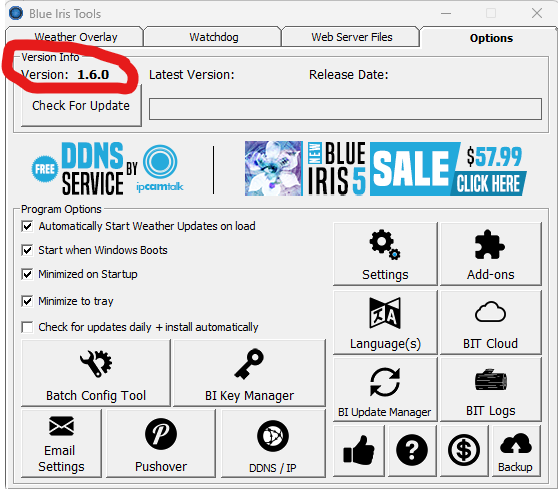The width and height of the screenshot is (558, 489).
Task: Open Language(s) translation icon
Action: point(385,322)
